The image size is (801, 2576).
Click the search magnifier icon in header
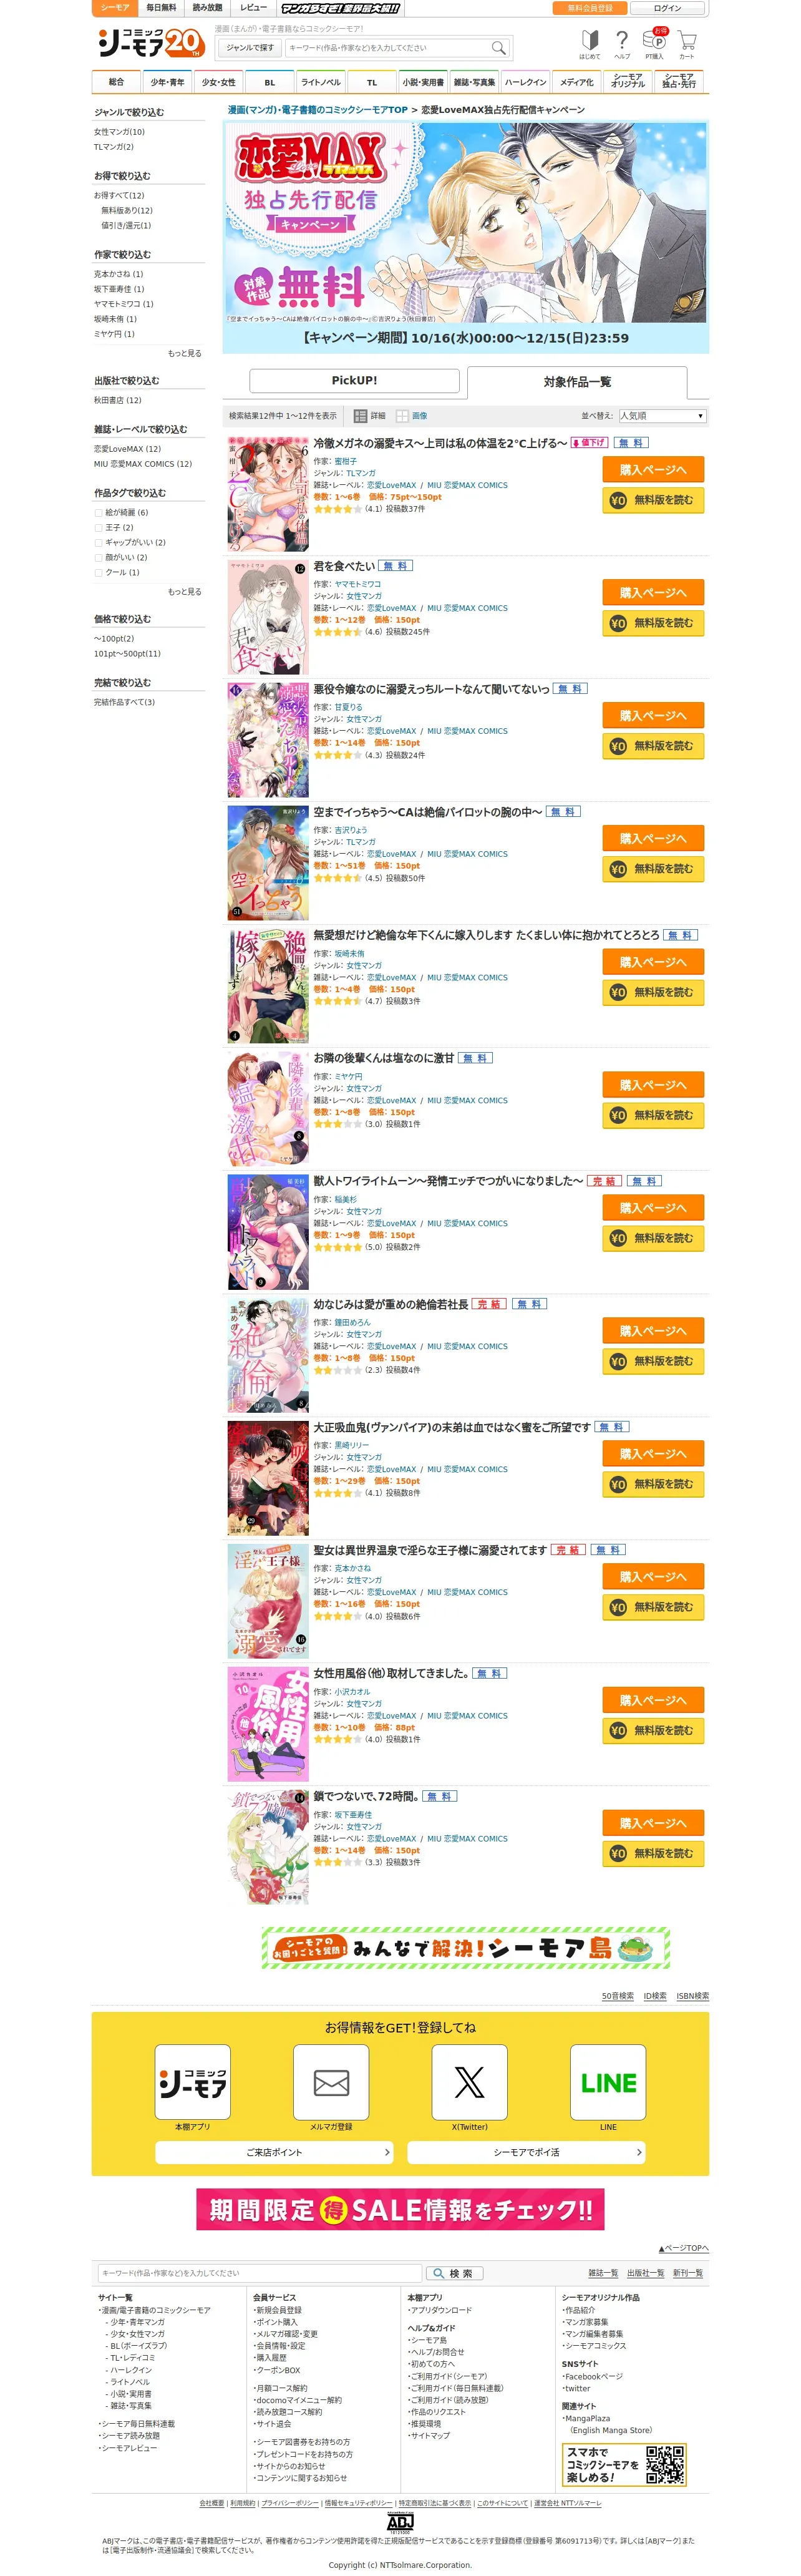coord(498,48)
